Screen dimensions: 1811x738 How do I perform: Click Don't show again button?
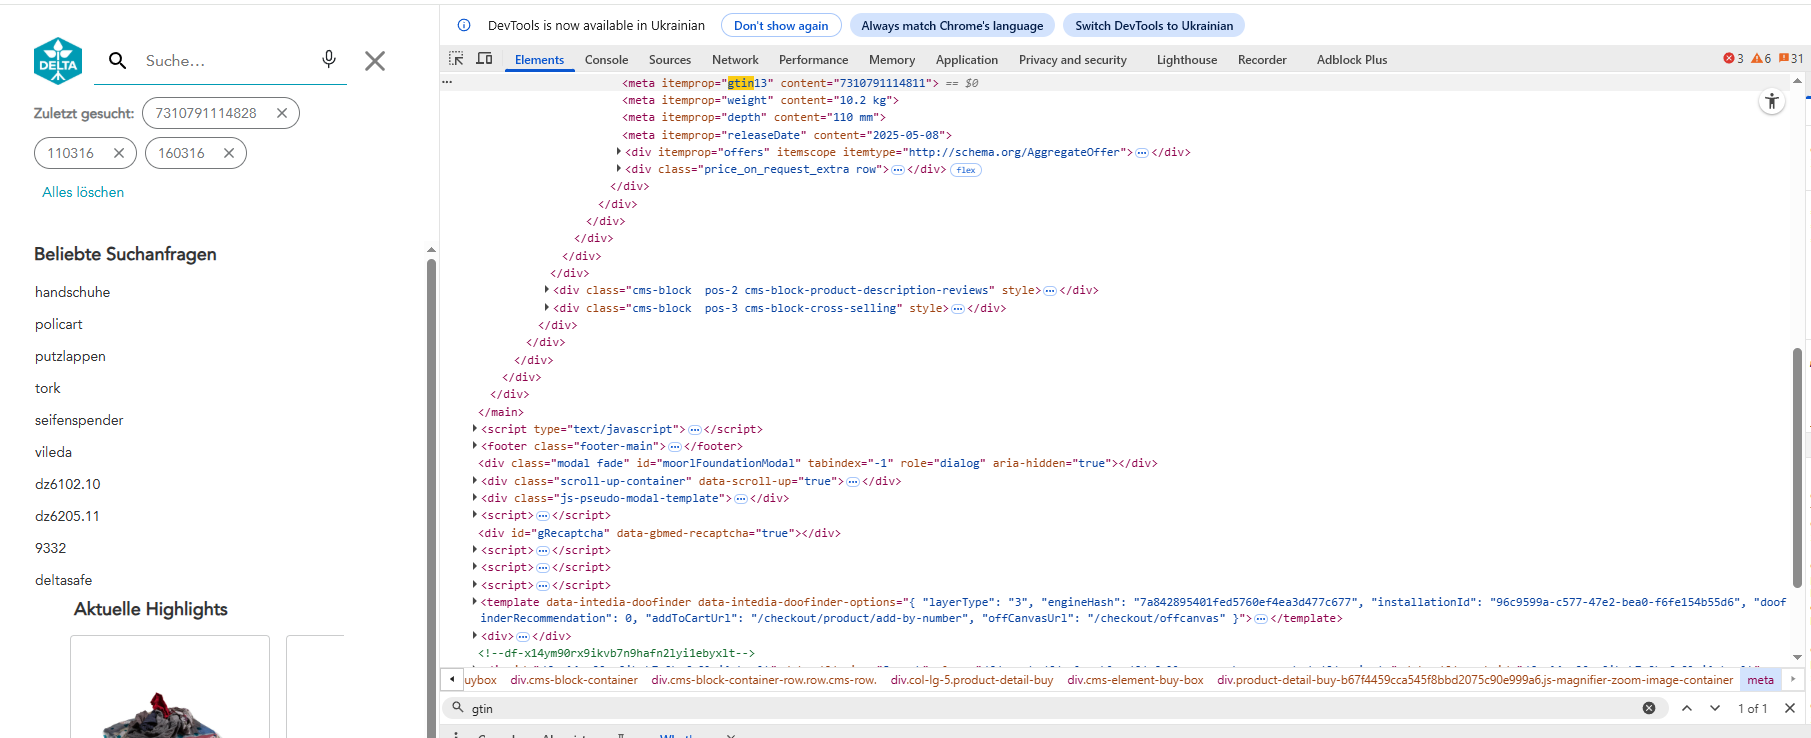pos(781,26)
